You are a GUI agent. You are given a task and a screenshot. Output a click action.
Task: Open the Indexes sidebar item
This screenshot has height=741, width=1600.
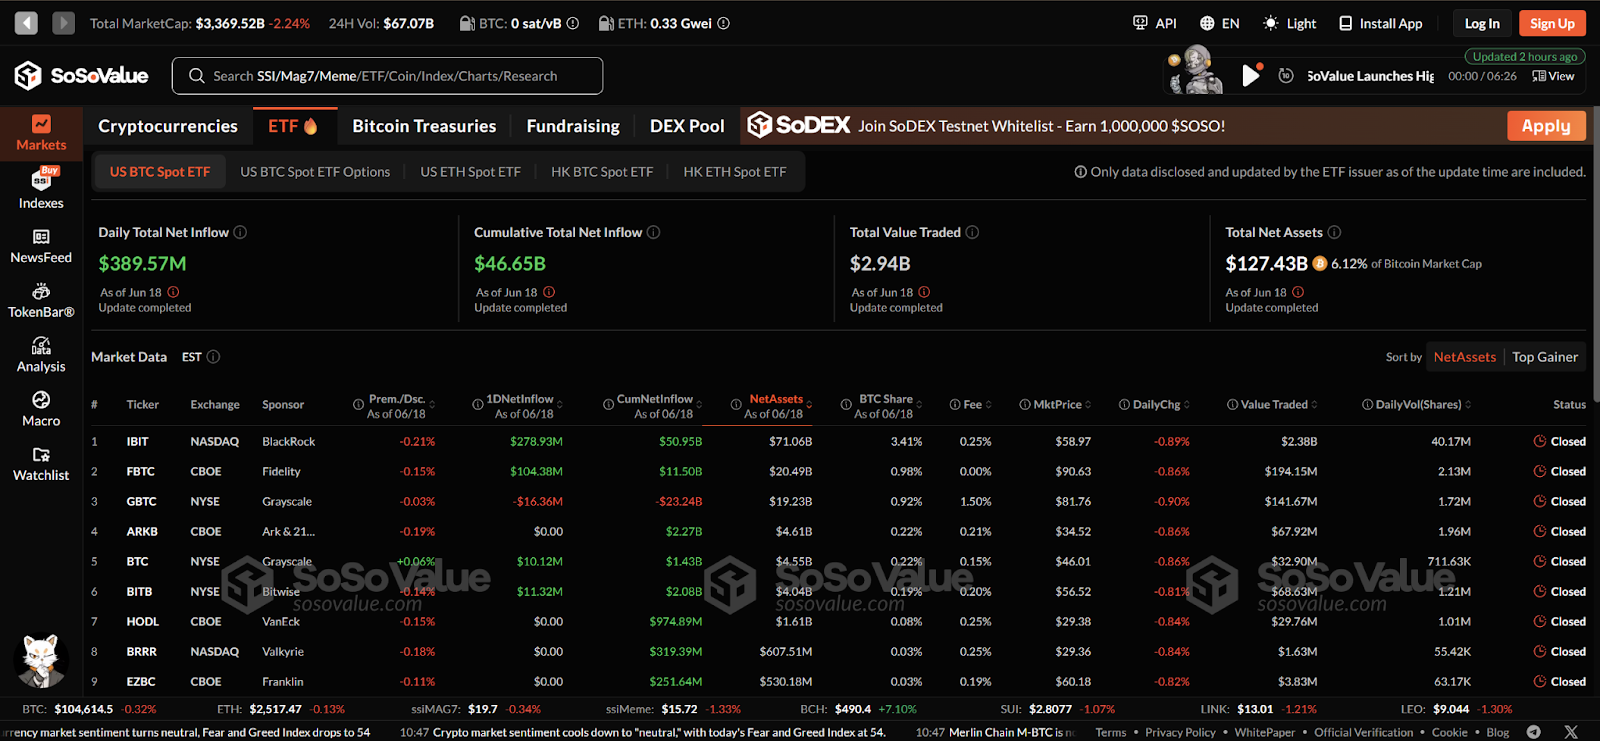point(41,189)
